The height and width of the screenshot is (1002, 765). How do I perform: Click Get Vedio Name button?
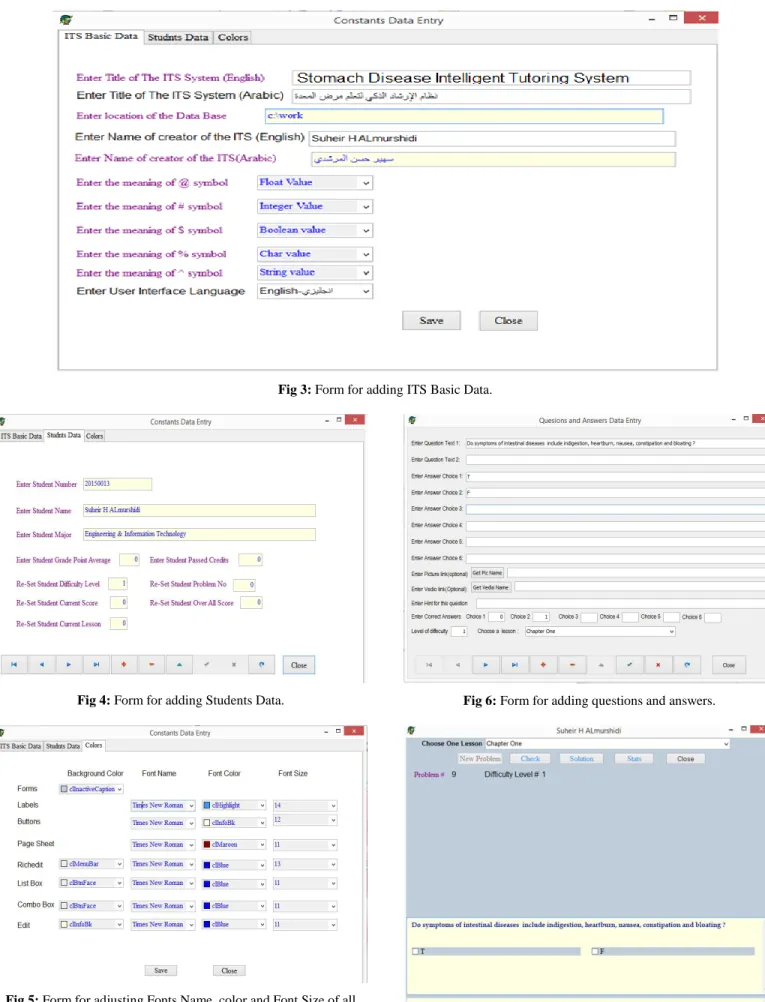click(x=491, y=587)
